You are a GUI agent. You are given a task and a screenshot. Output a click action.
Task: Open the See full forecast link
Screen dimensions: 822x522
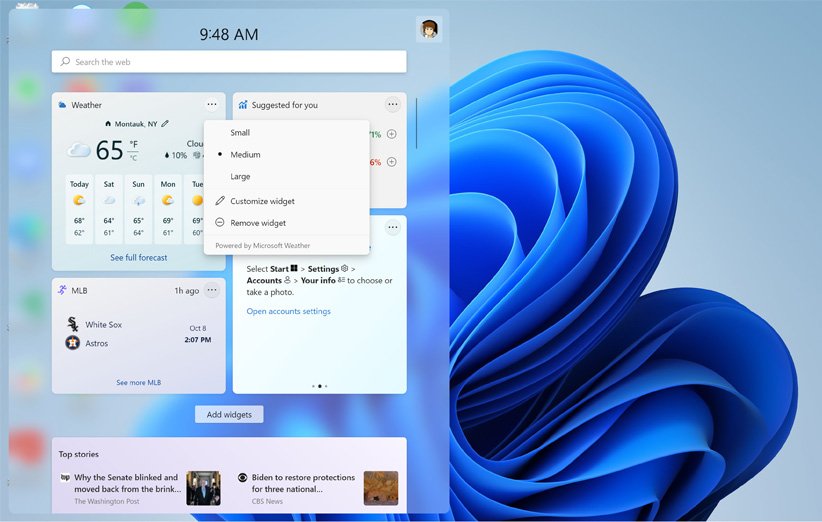click(x=139, y=258)
